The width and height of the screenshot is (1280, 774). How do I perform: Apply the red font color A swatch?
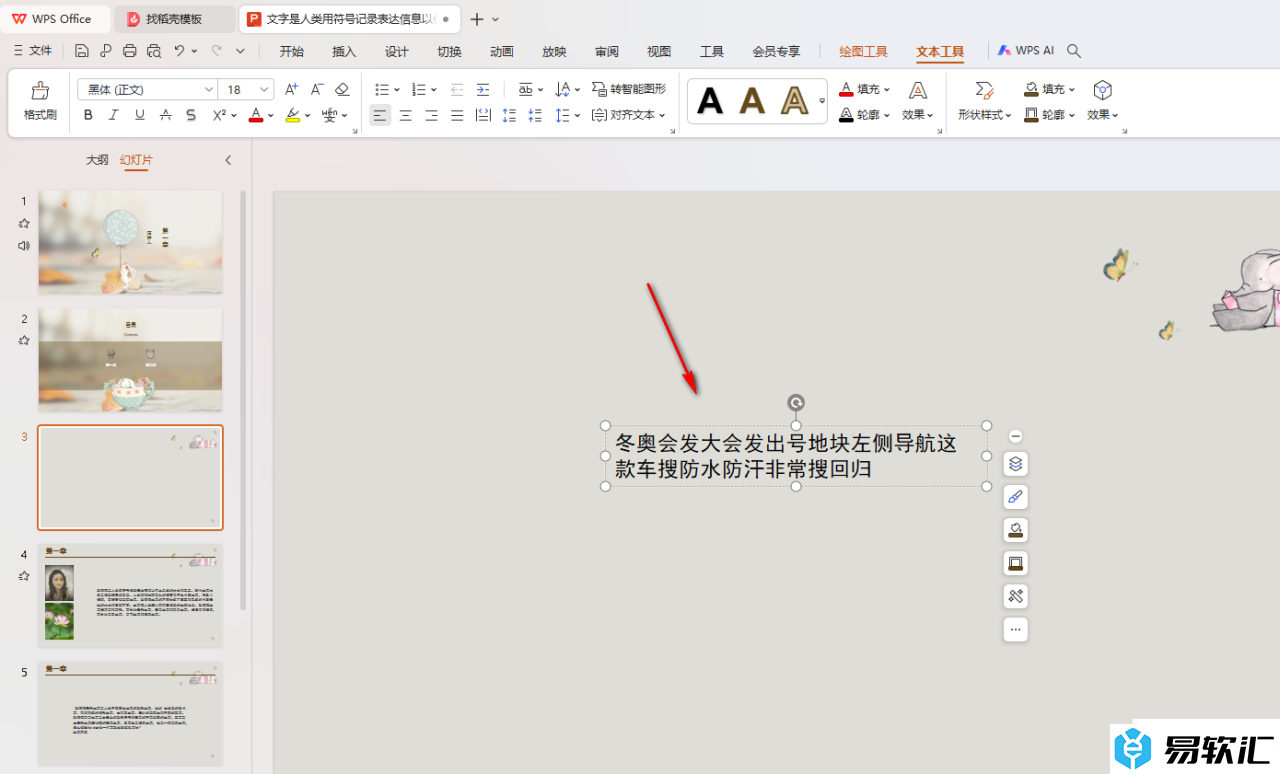pyautogui.click(x=256, y=116)
